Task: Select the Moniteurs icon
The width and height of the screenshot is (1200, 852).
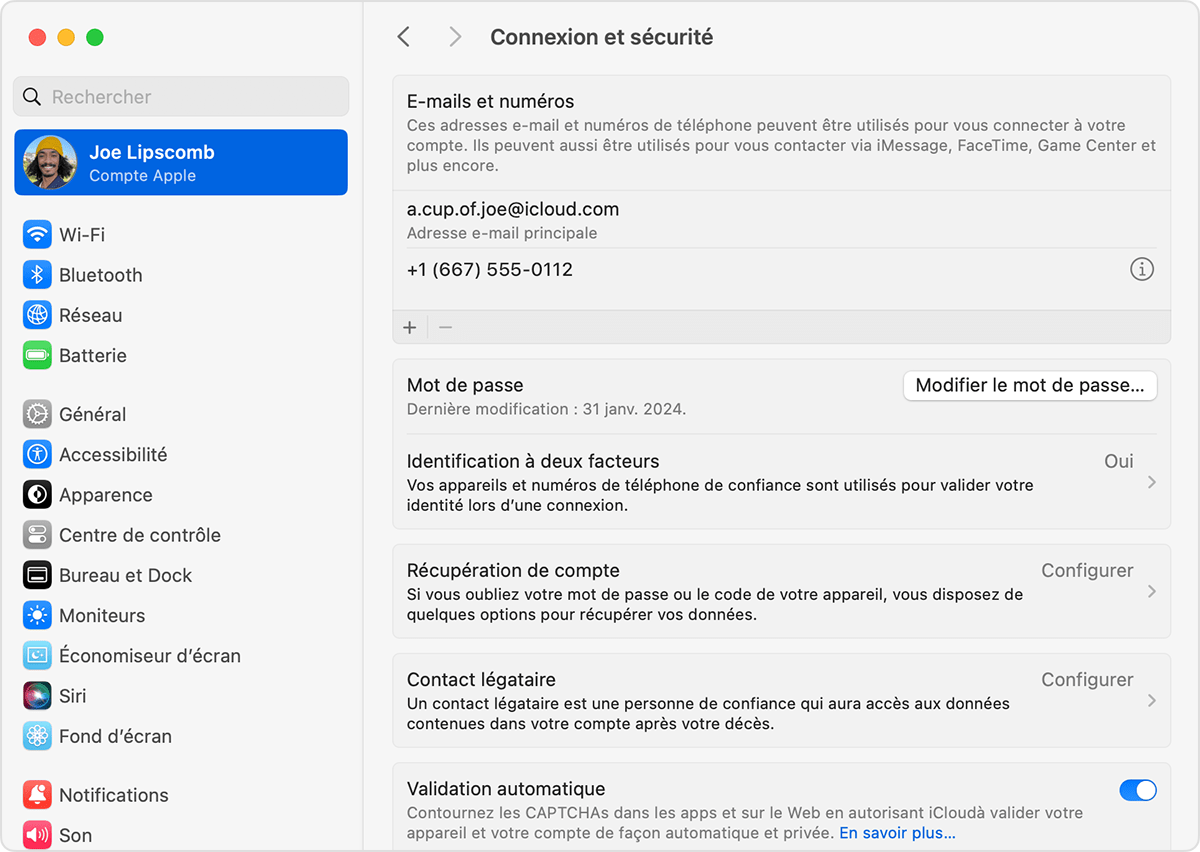Action: (x=37, y=615)
